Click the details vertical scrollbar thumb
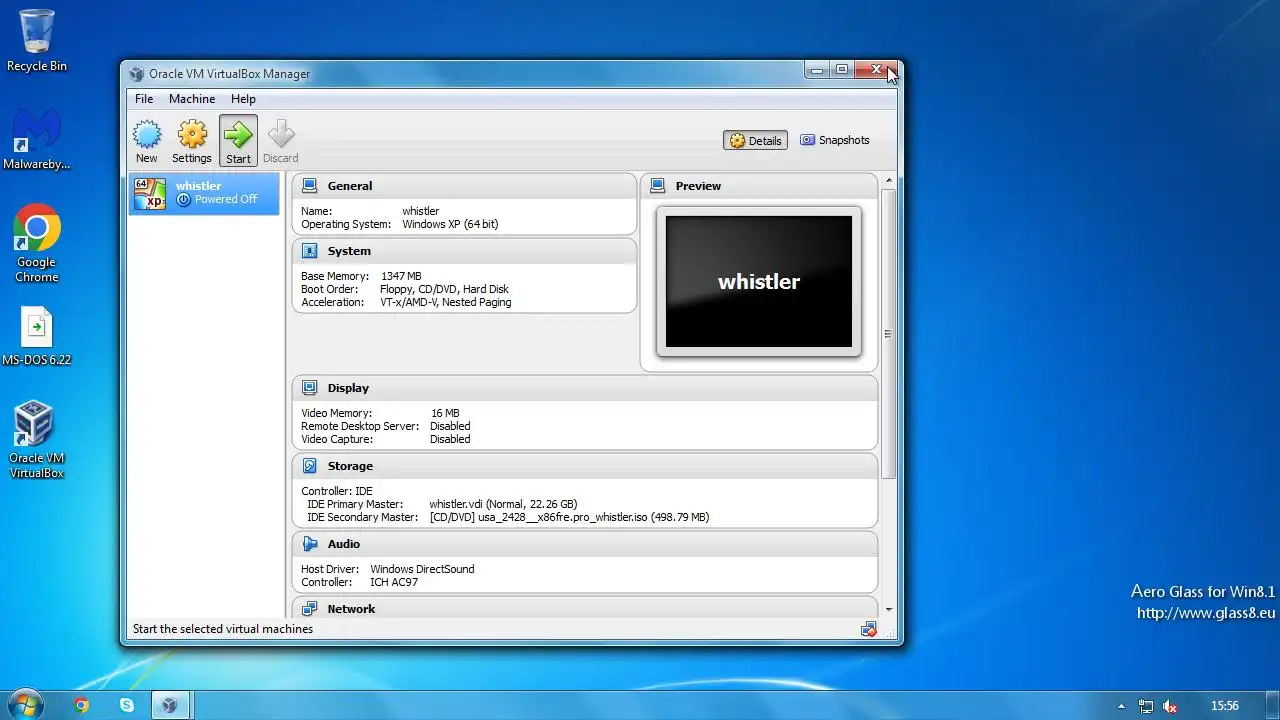 889,334
